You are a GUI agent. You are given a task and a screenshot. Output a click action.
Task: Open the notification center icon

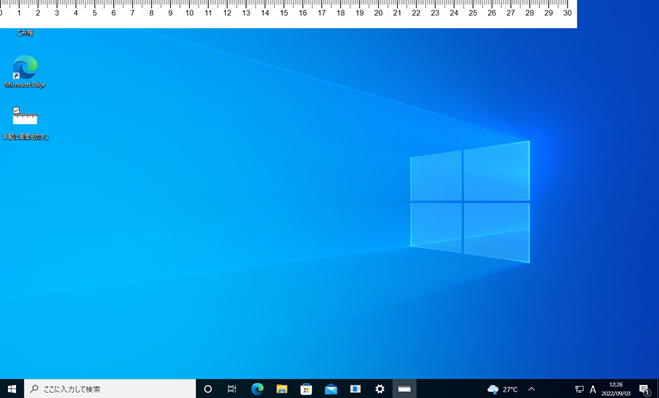click(x=644, y=389)
